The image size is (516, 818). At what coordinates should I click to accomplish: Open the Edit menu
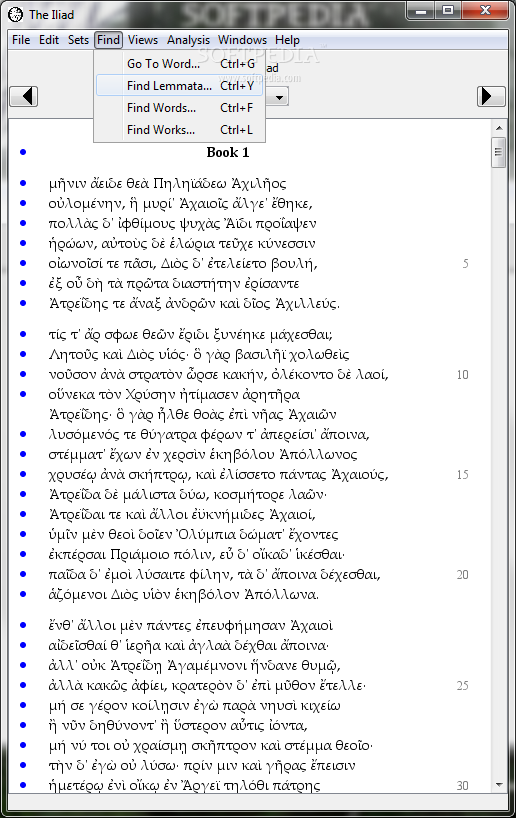[49, 40]
